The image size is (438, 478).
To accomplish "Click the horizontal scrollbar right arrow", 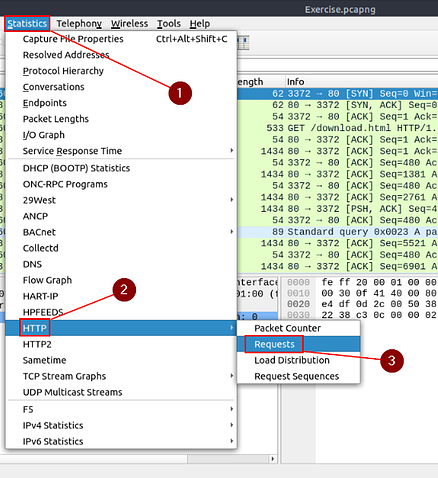I will [x=273, y=459].
